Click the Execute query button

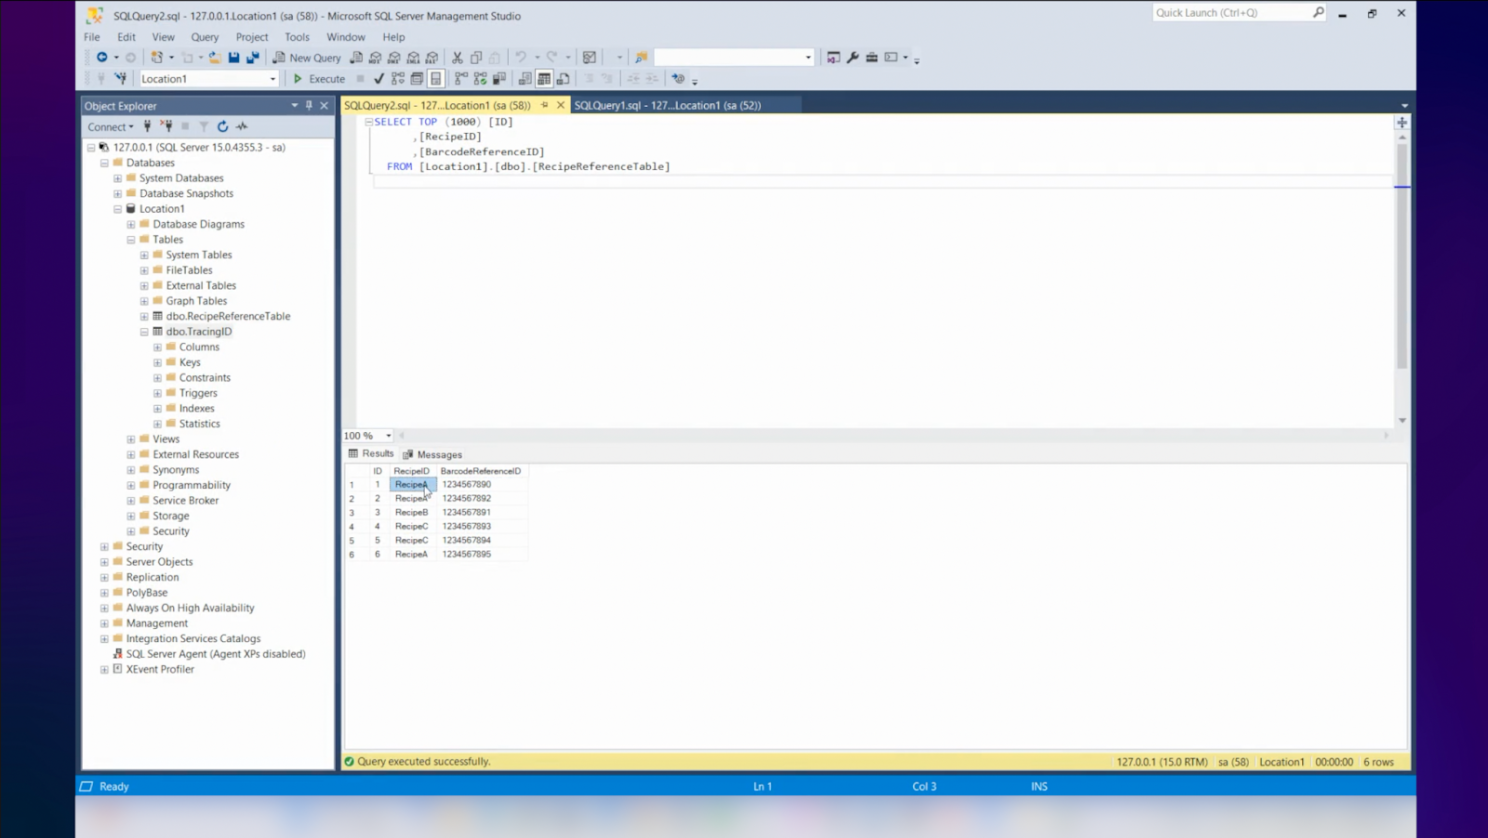point(319,79)
